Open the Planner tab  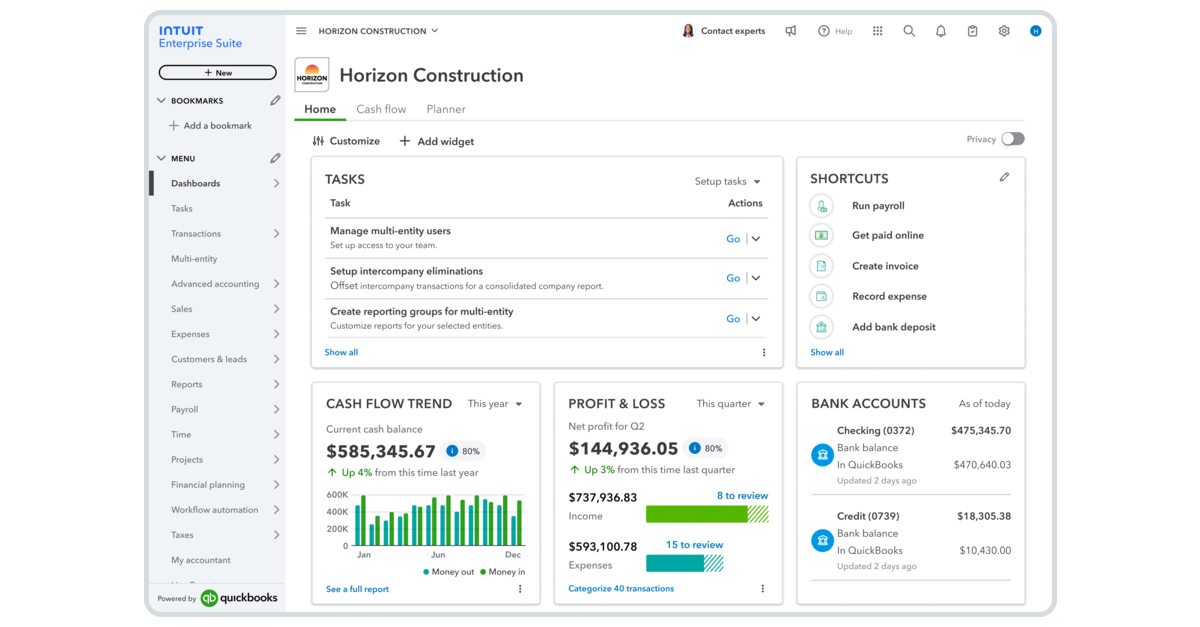(445, 109)
